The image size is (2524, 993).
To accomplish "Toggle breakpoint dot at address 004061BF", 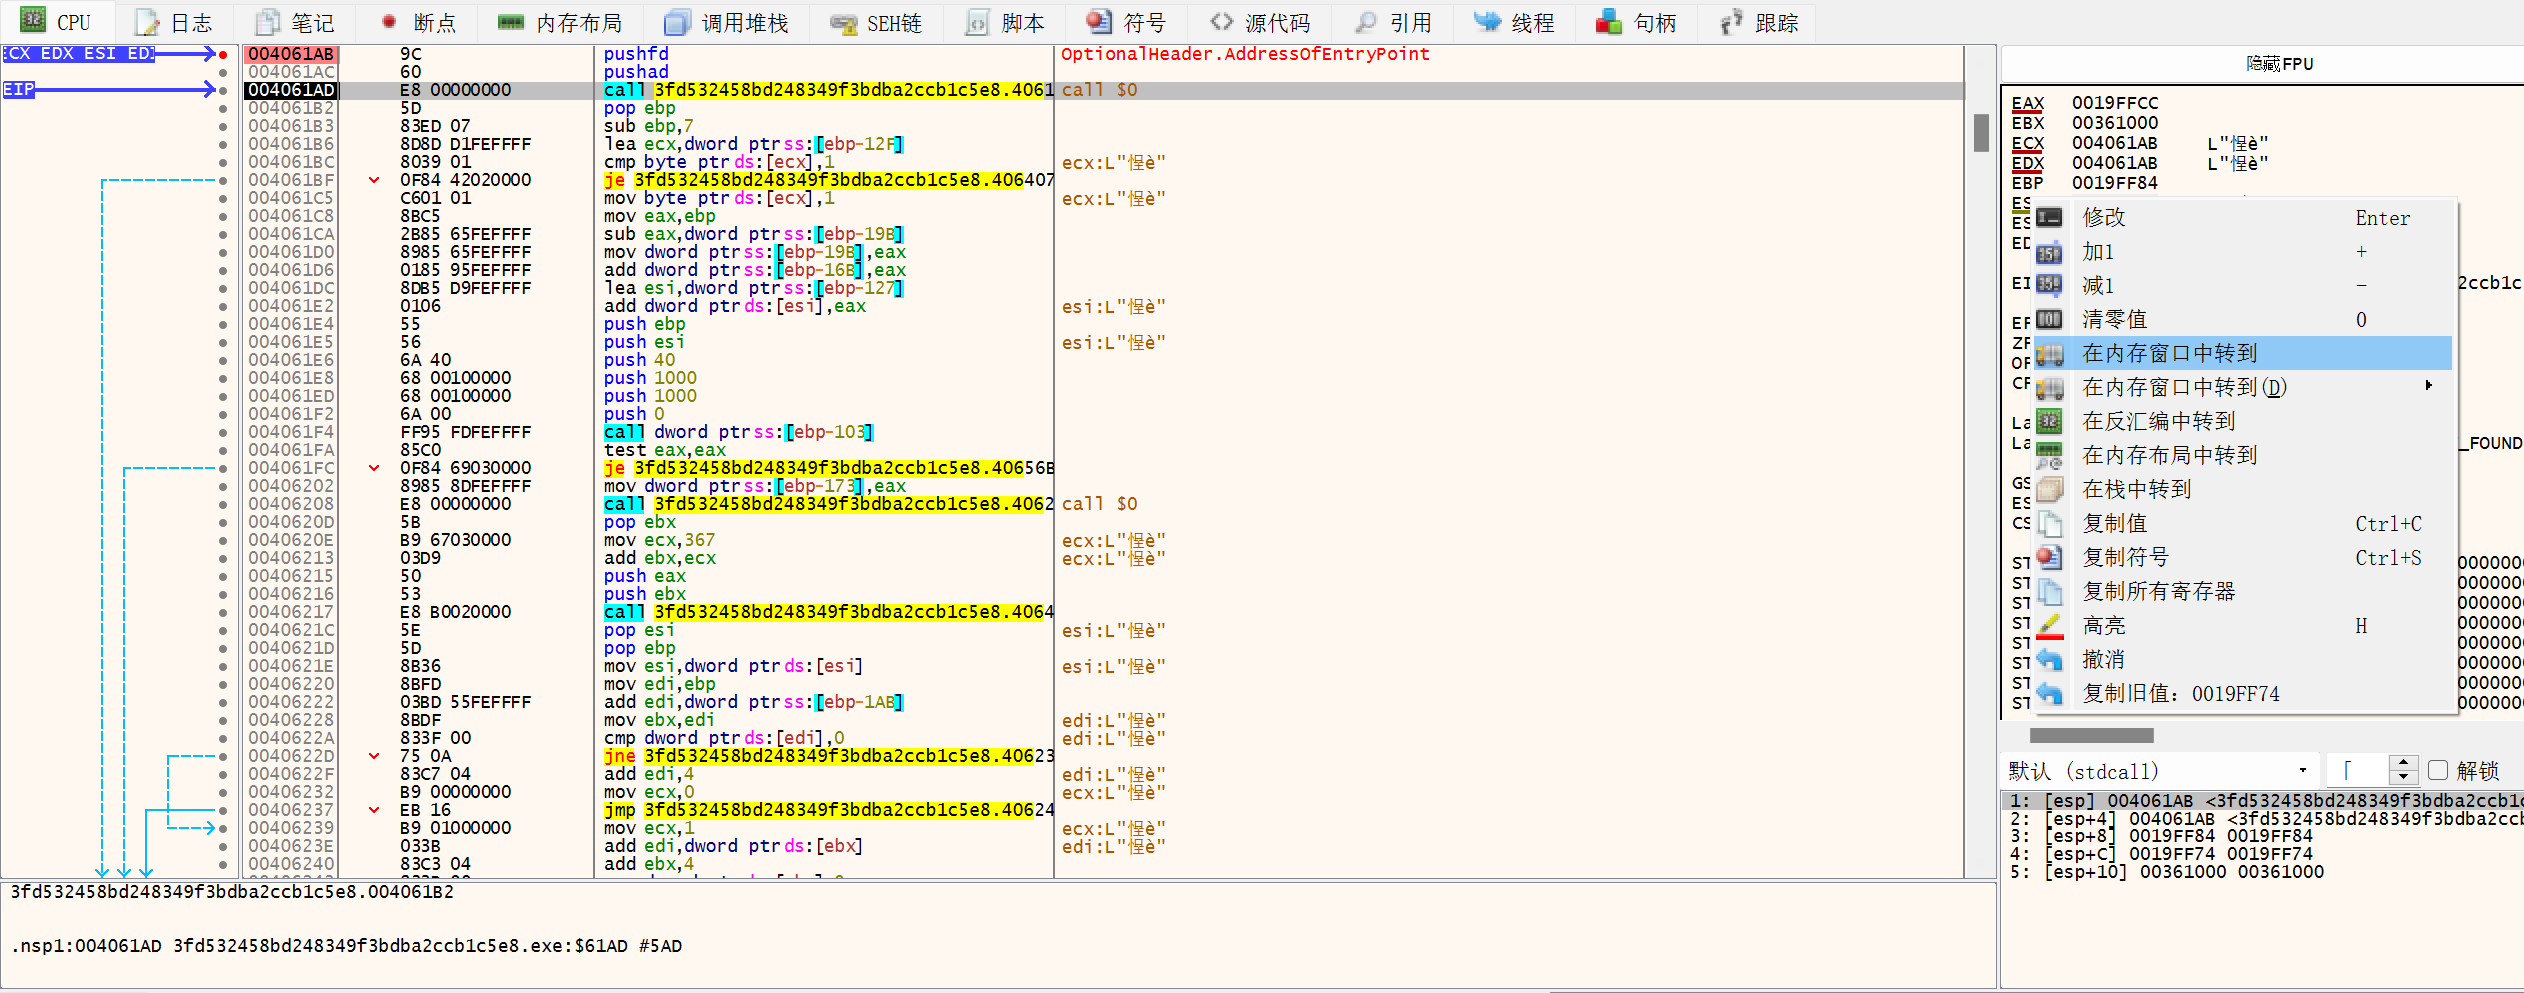I will (x=223, y=180).
